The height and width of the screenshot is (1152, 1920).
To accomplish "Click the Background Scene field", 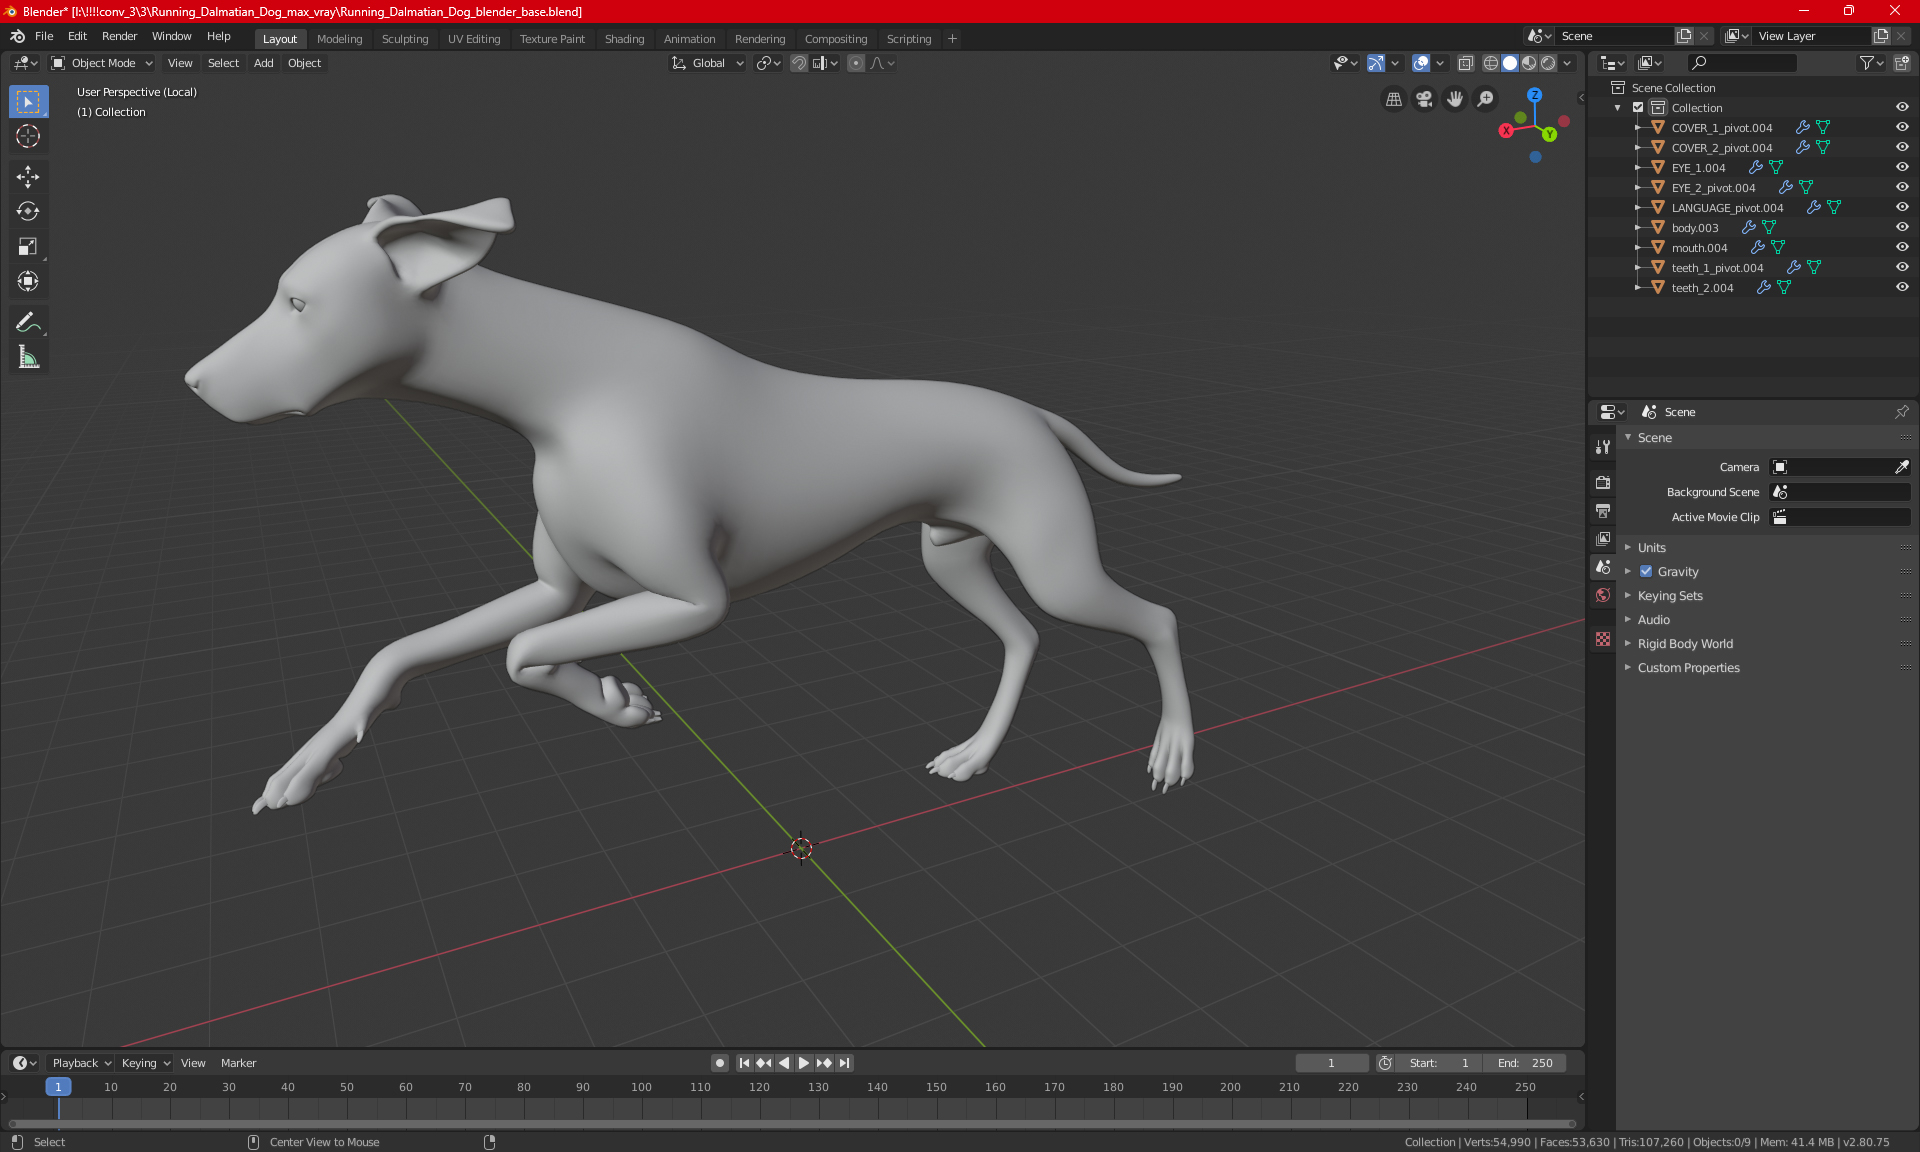I will tap(1840, 492).
